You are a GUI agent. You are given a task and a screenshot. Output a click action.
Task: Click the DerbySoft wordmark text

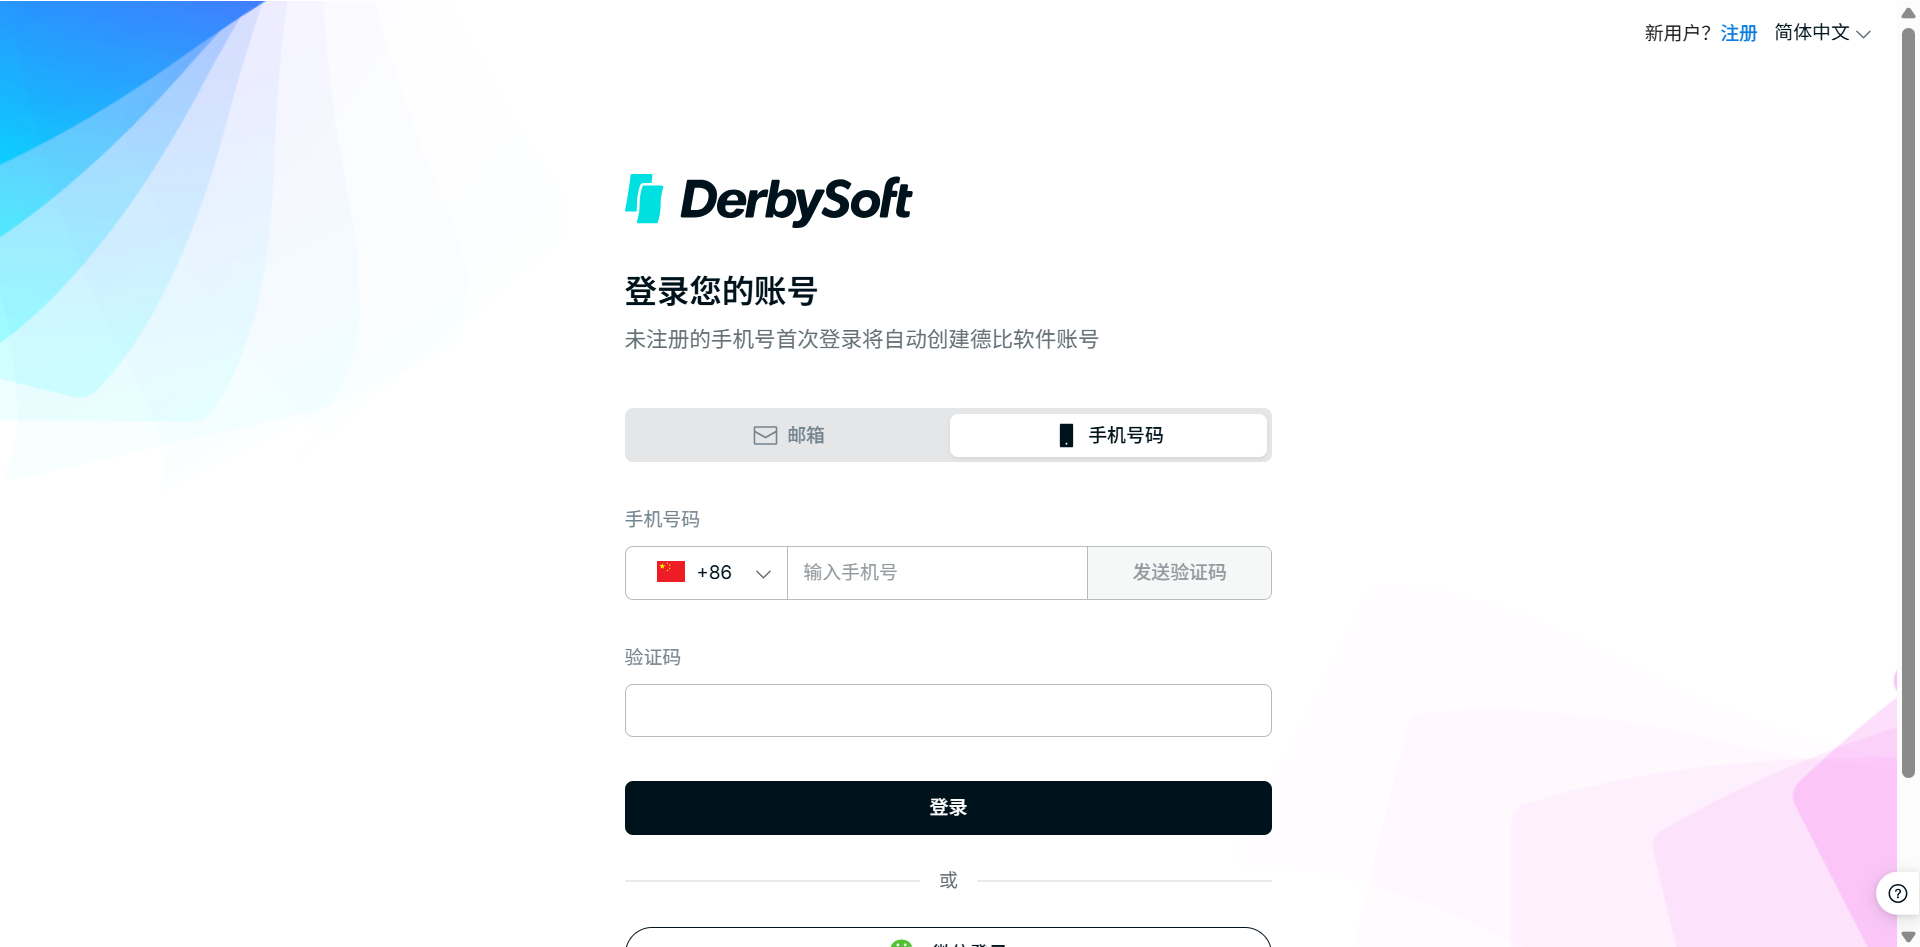796,200
